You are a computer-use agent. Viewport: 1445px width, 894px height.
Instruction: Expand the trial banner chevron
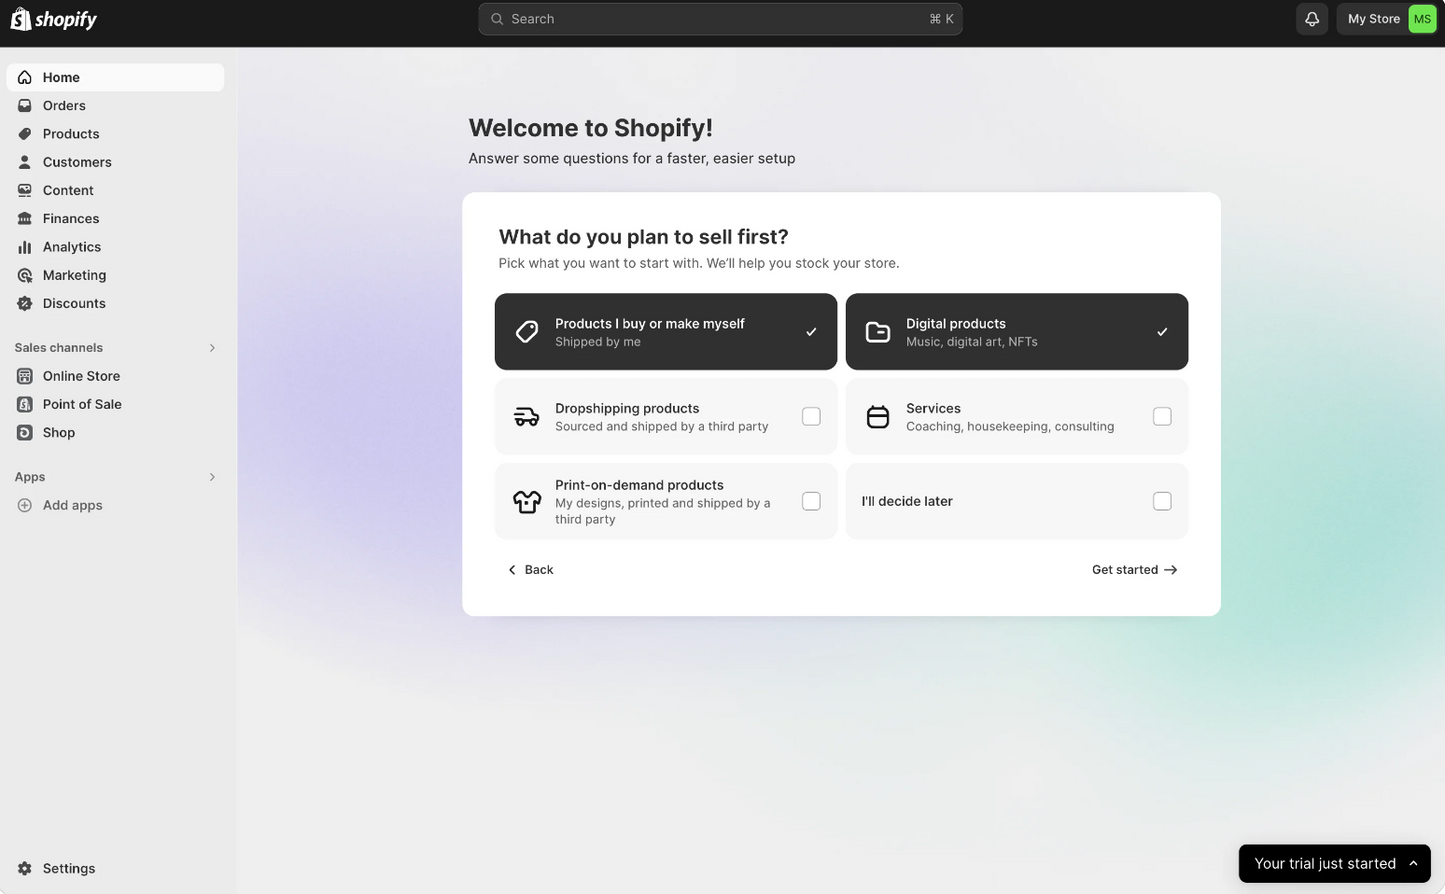click(x=1413, y=863)
